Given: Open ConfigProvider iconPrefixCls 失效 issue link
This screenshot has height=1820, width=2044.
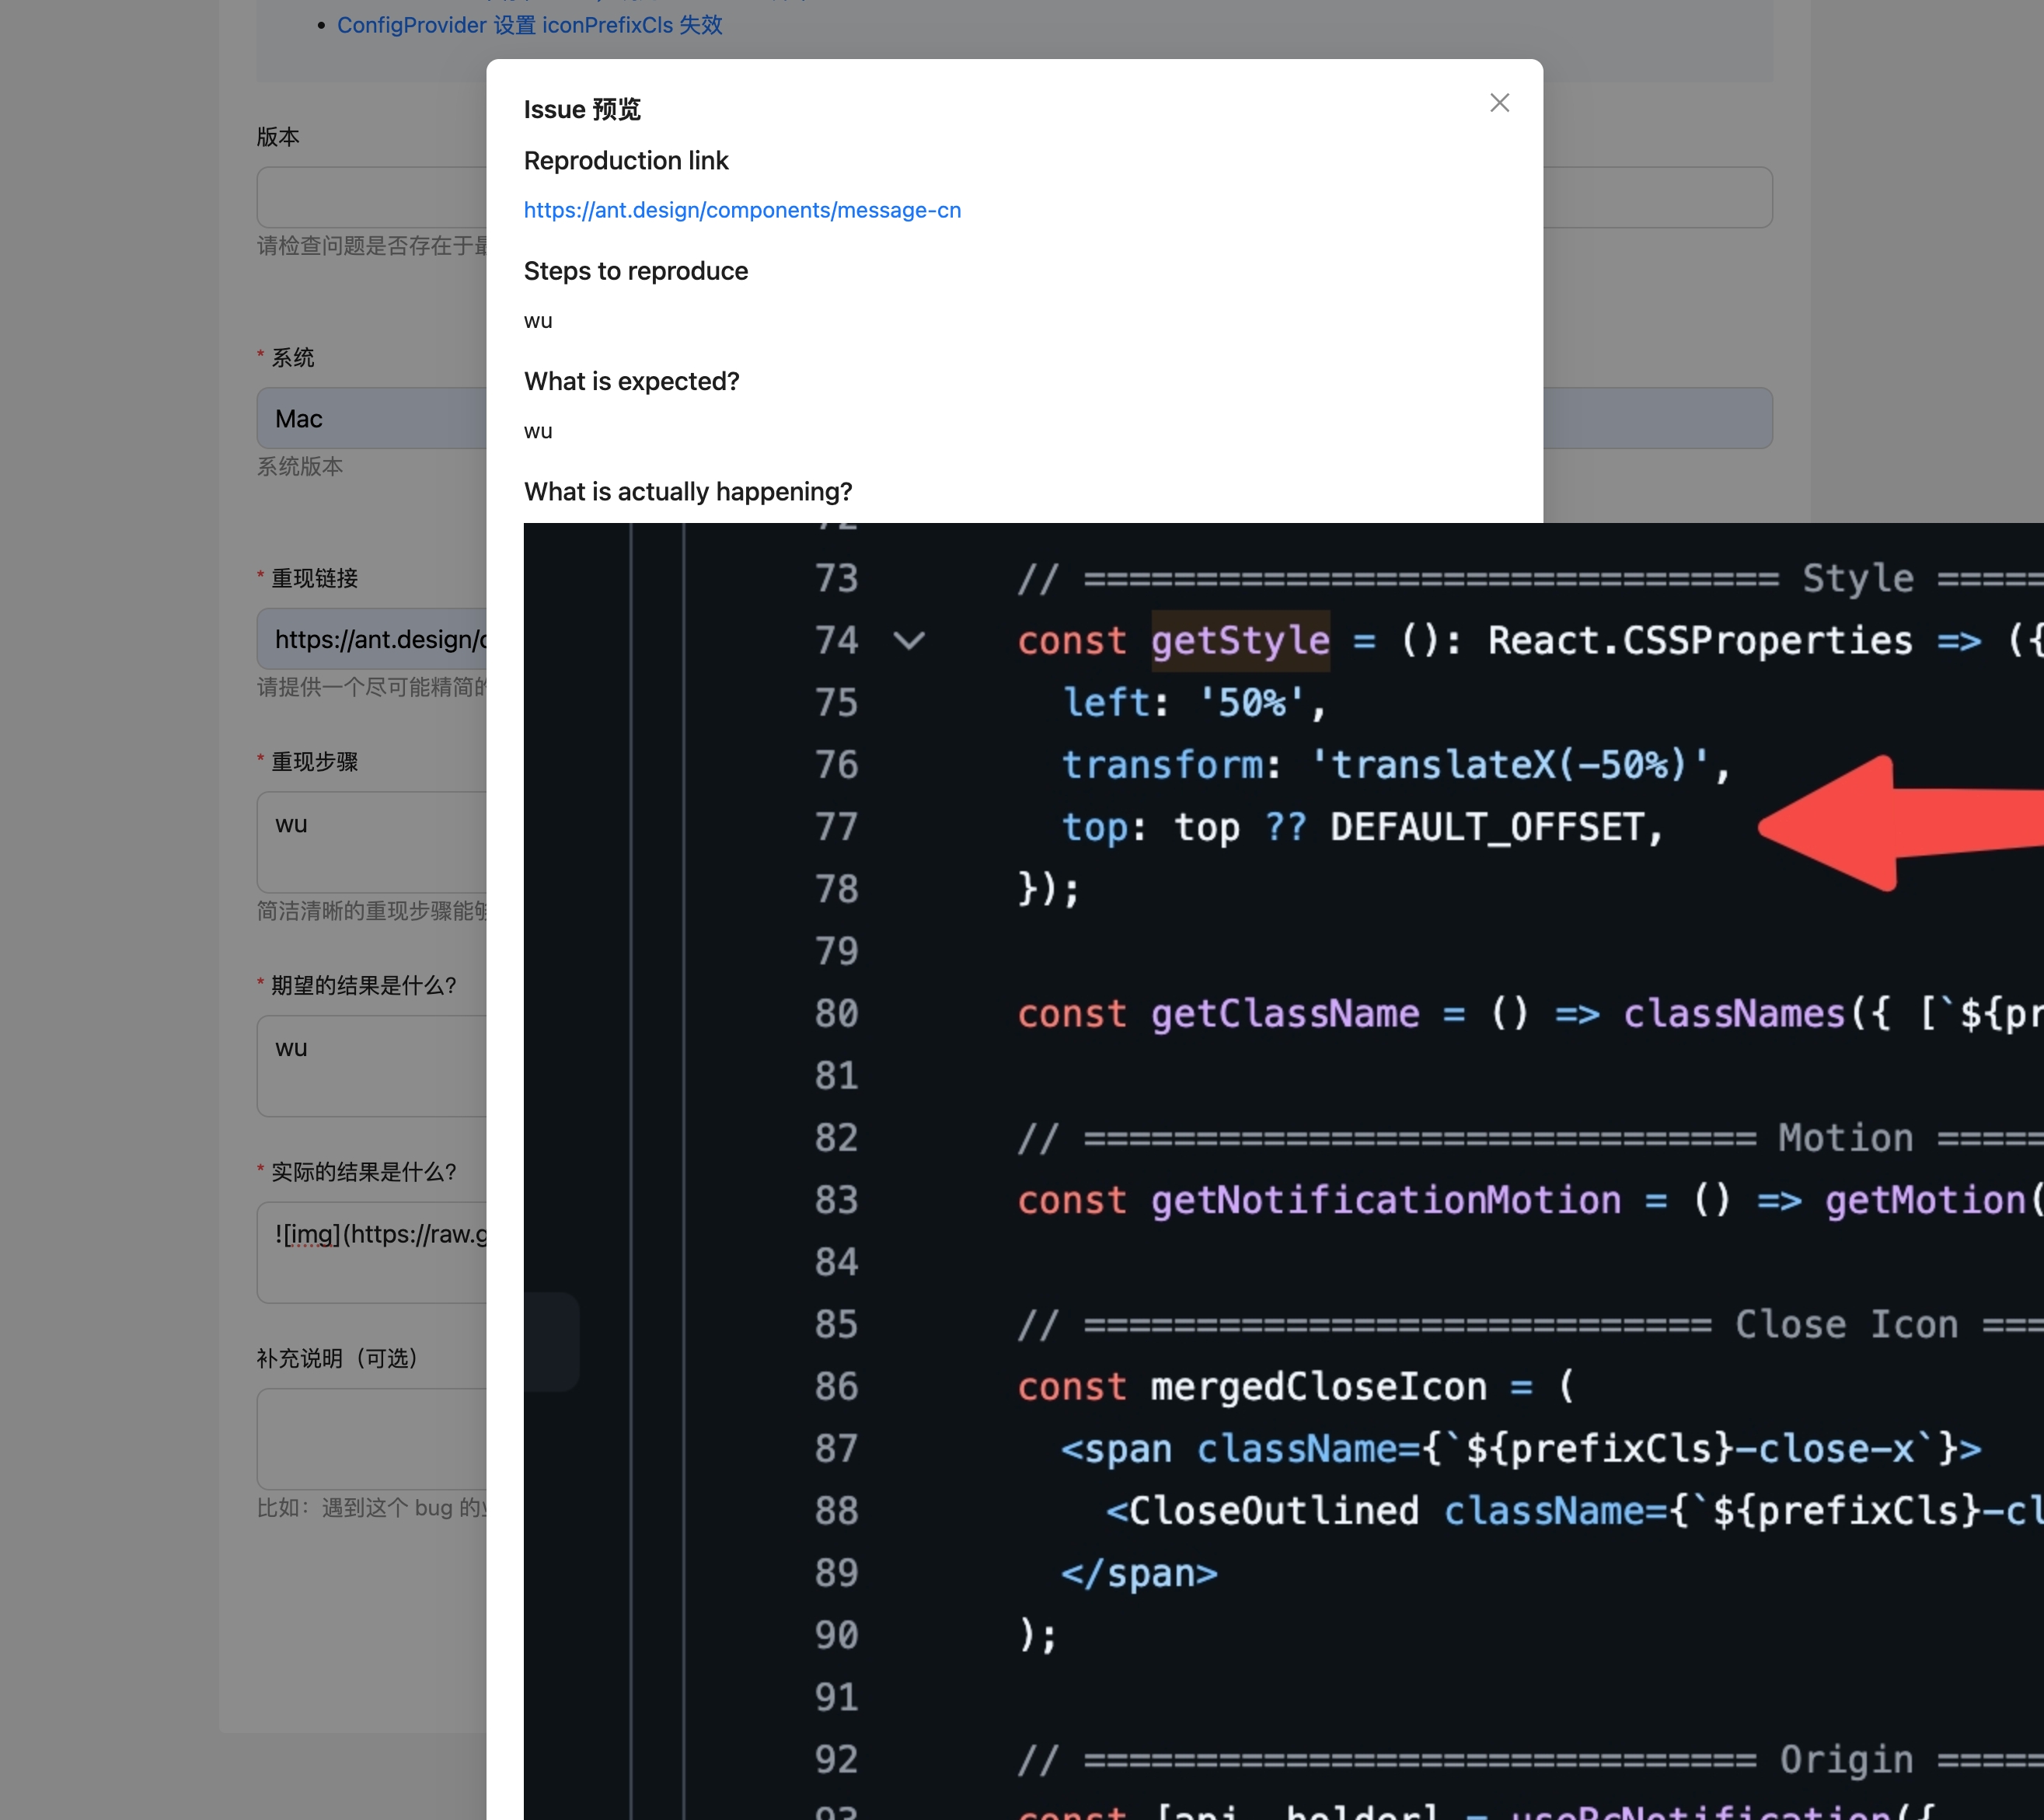Looking at the screenshot, I should coord(529,25).
